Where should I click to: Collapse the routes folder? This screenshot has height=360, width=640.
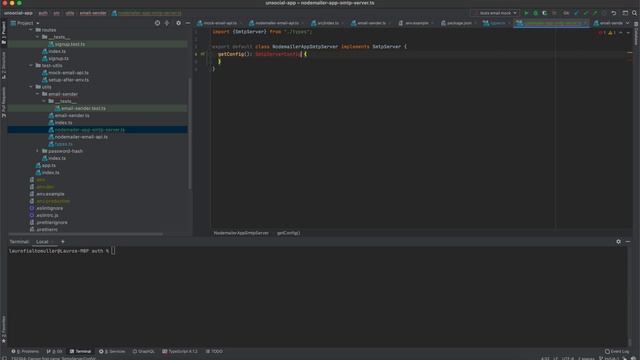point(31,30)
